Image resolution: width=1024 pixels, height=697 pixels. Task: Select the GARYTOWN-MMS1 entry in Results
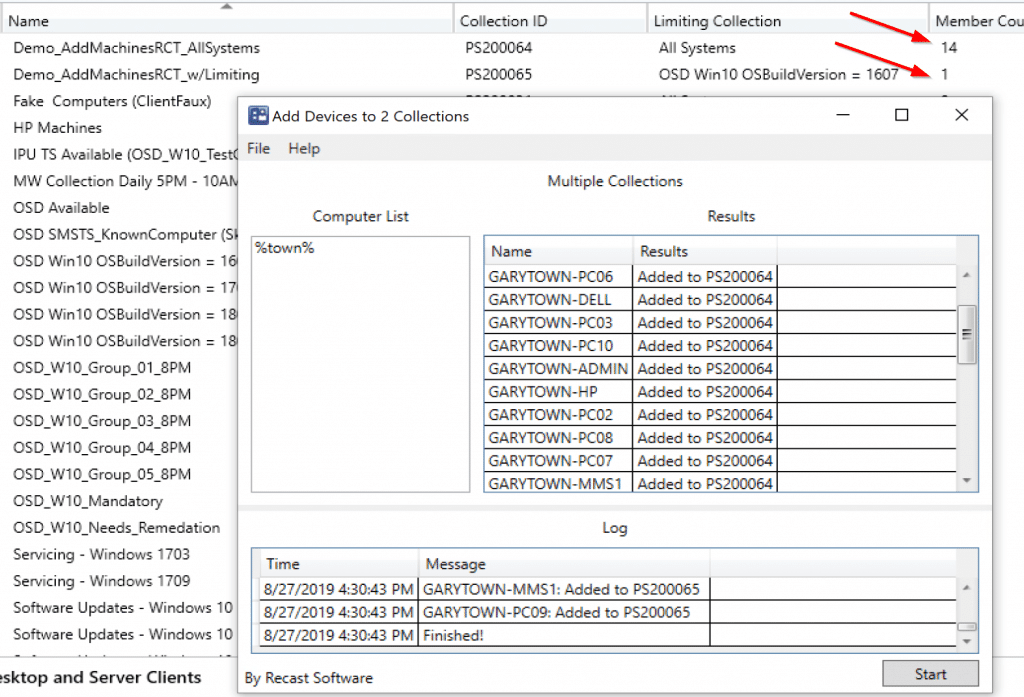[x=557, y=483]
